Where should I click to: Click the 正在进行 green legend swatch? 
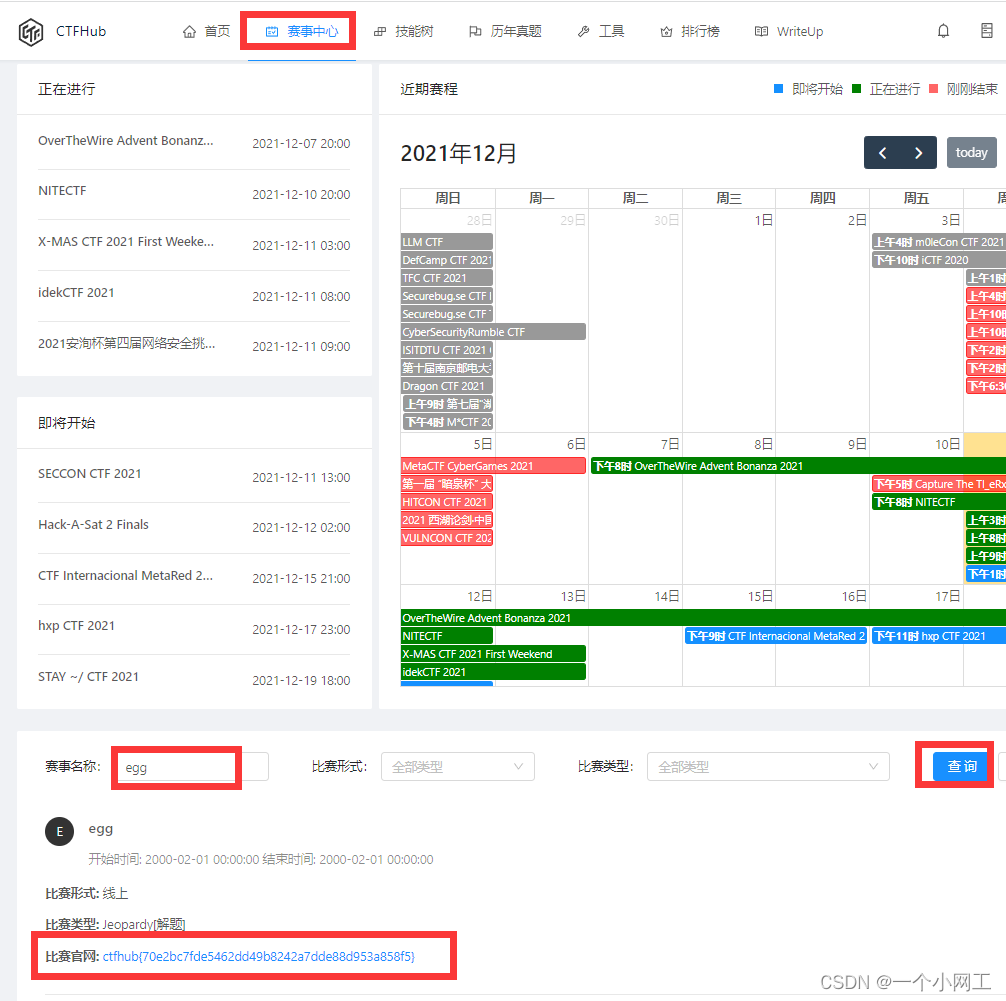tap(856, 89)
